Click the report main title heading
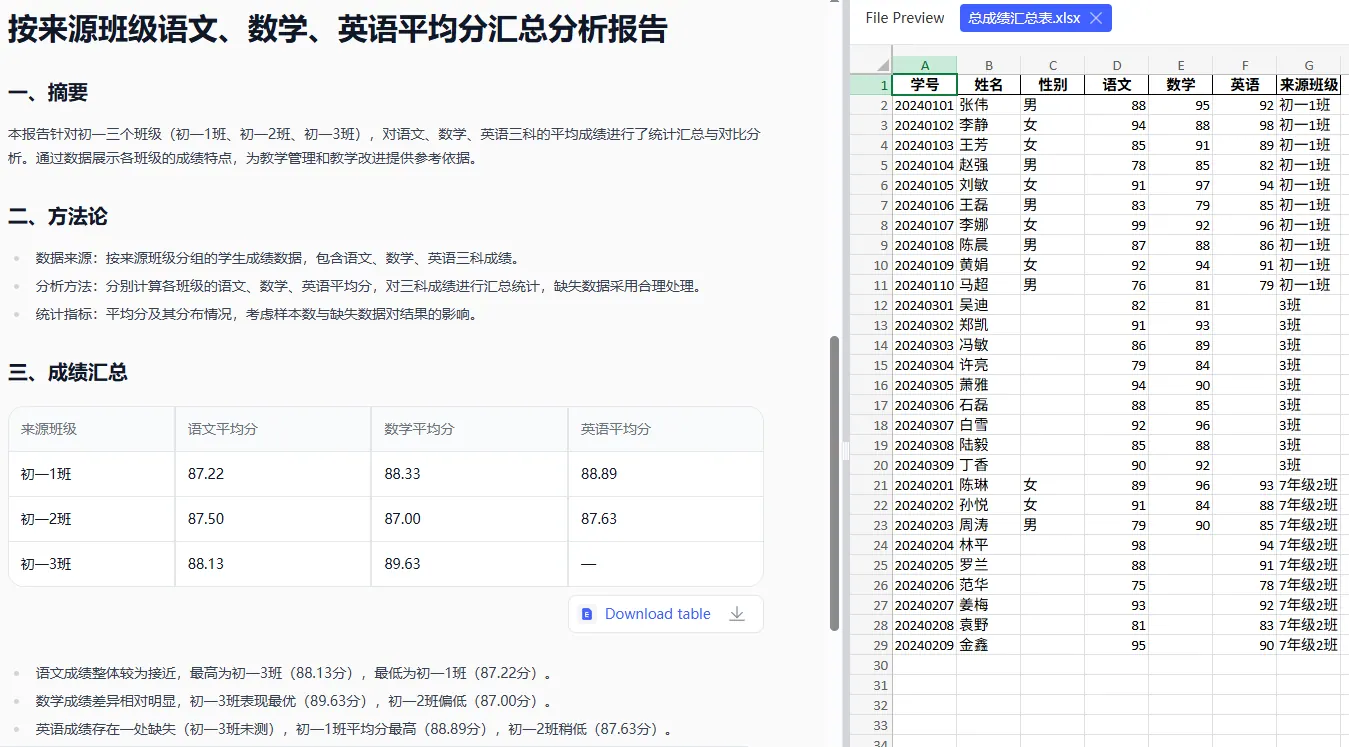The image size is (1349, 747). 337,30
